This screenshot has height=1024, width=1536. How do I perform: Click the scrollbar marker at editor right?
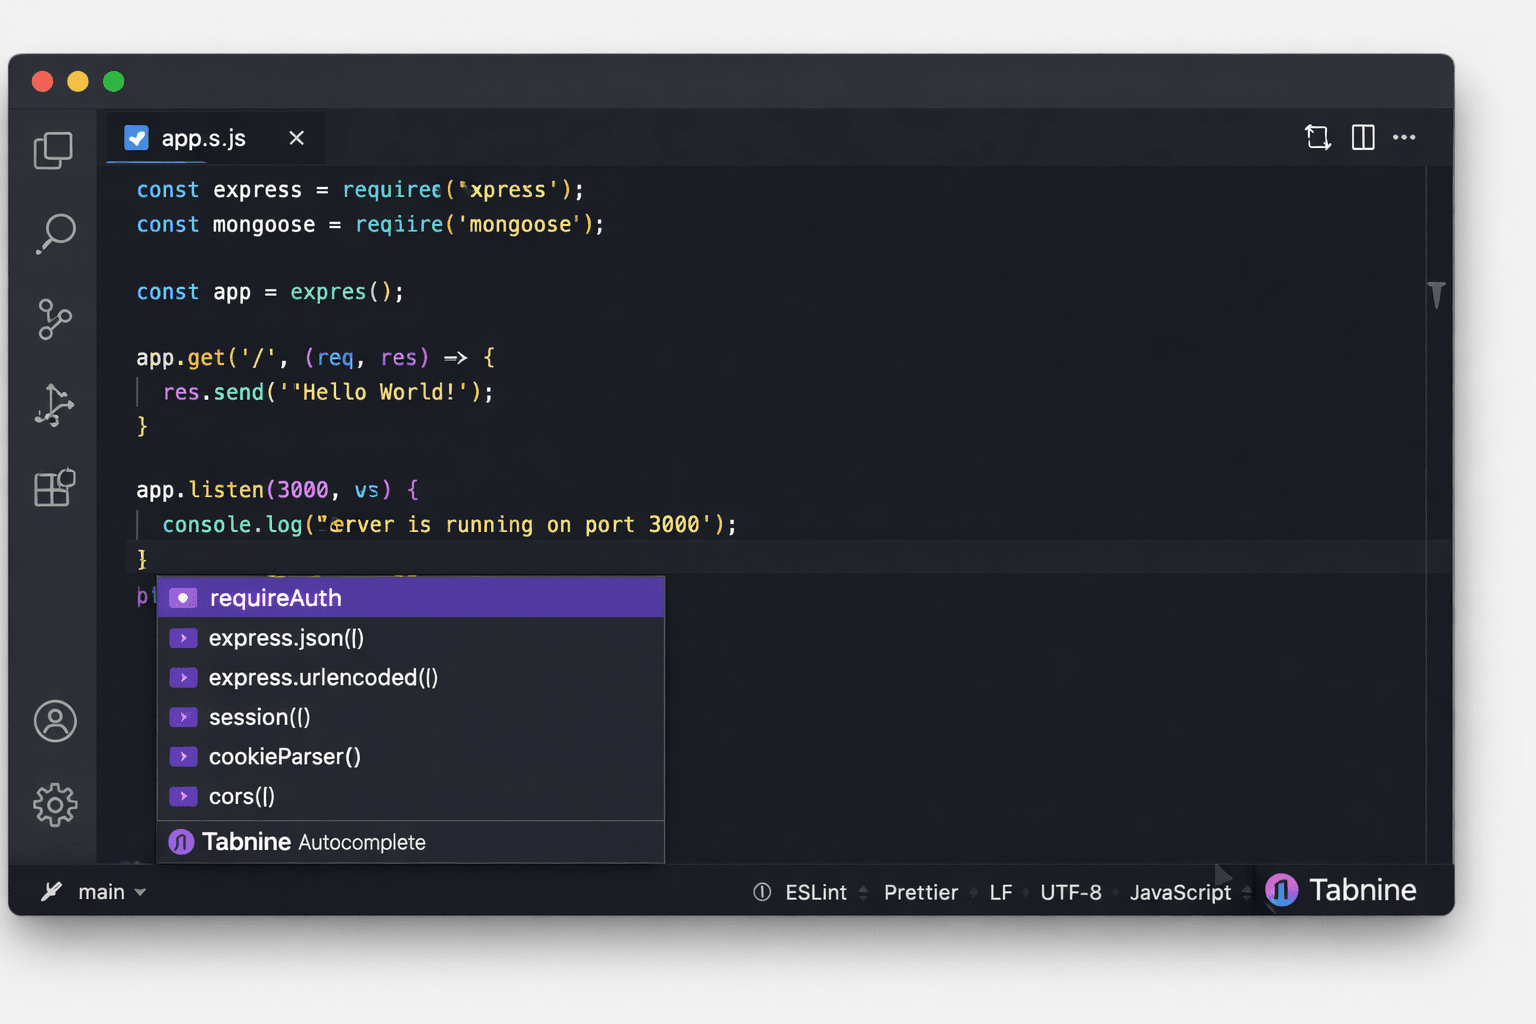pyautogui.click(x=1436, y=294)
